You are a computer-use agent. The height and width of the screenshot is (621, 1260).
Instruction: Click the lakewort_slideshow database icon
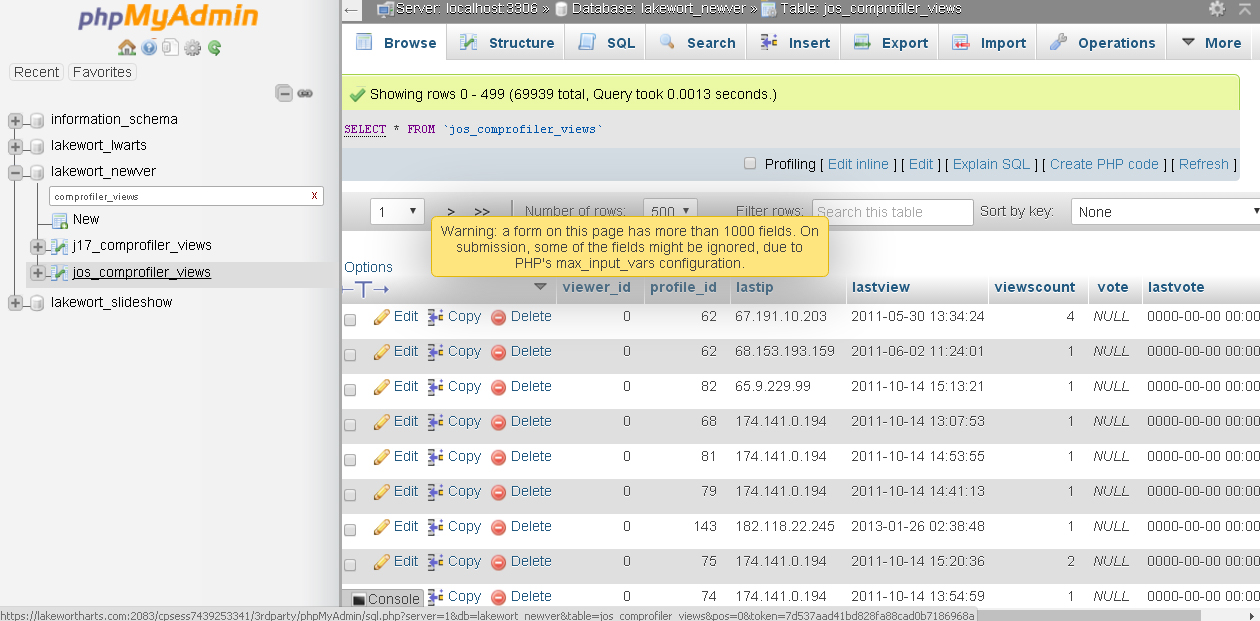(37, 303)
